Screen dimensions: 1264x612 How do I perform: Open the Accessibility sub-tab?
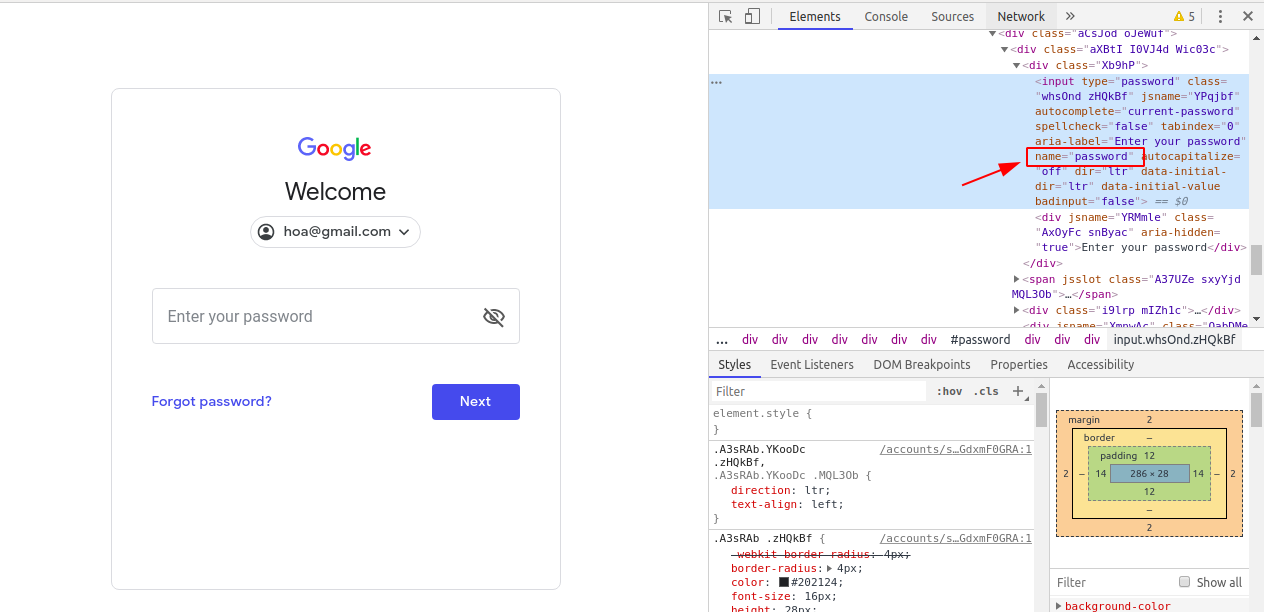[1101, 365]
